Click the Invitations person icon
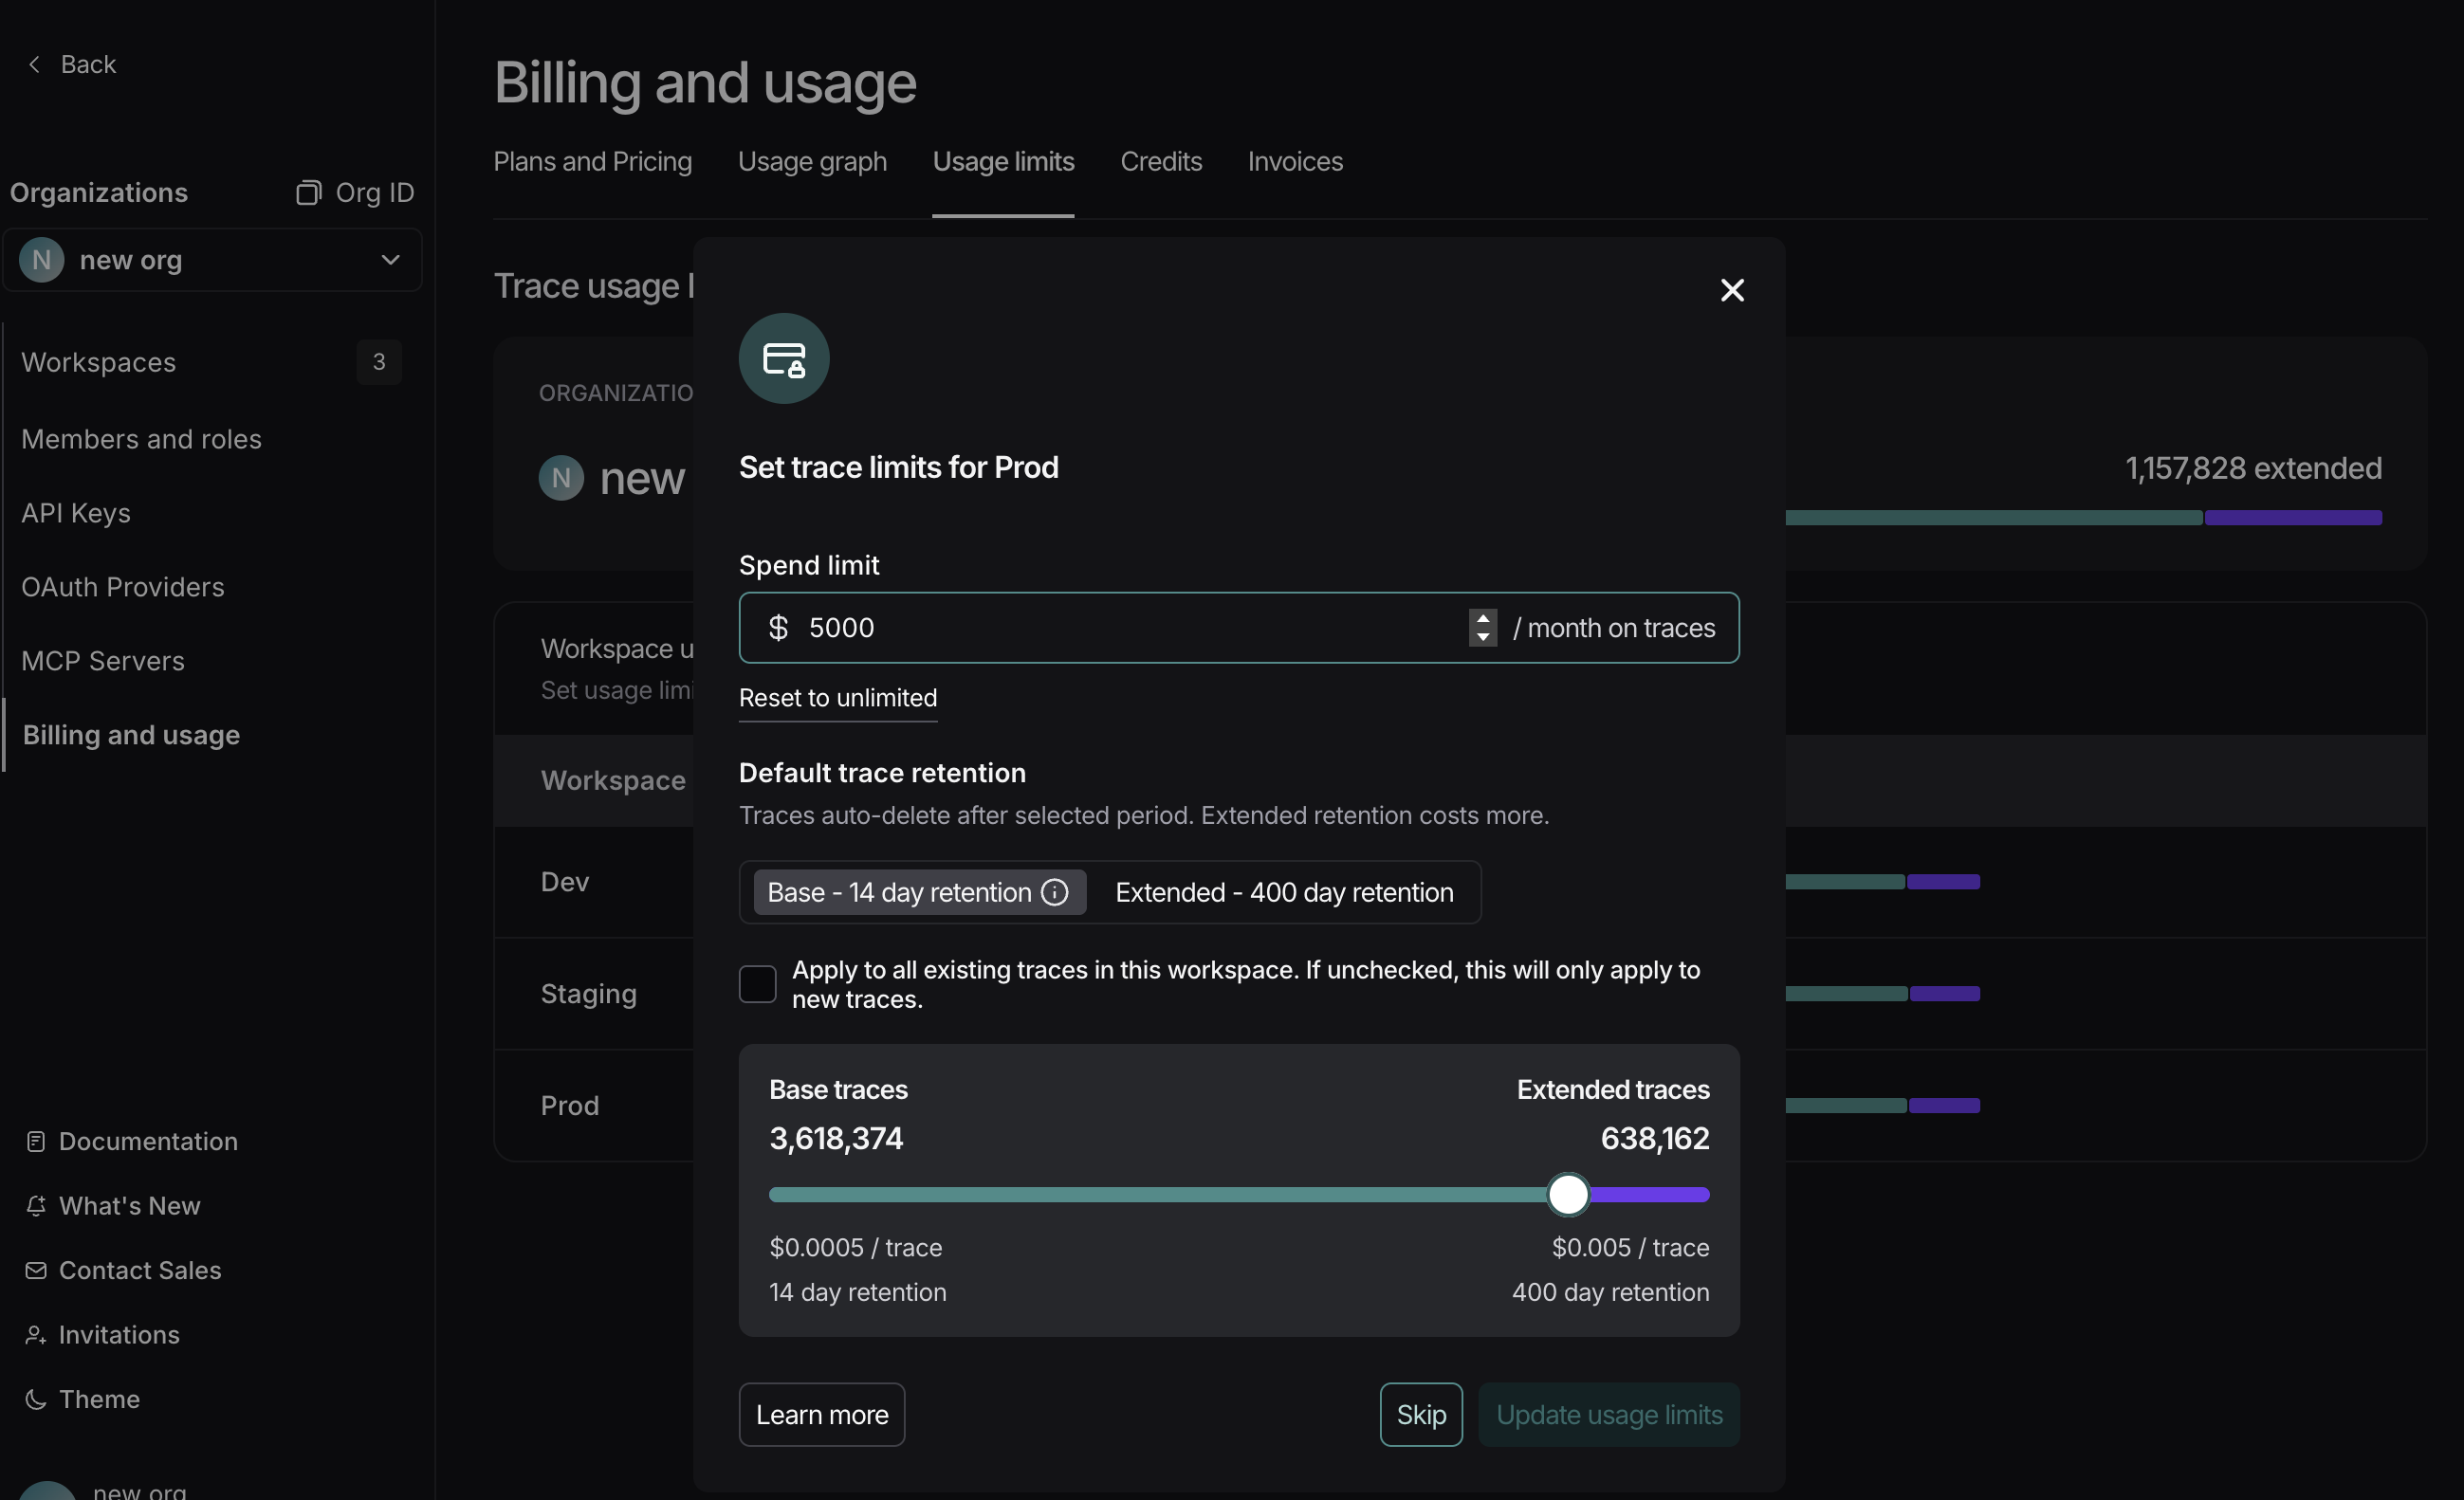2464x1500 pixels. [x=36, y=1335]
